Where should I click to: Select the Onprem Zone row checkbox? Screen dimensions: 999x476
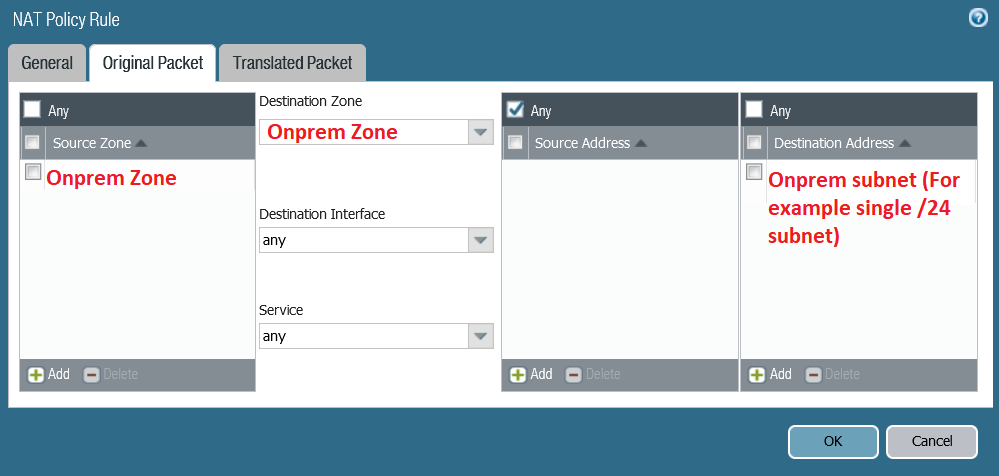(x=33, y=172)
